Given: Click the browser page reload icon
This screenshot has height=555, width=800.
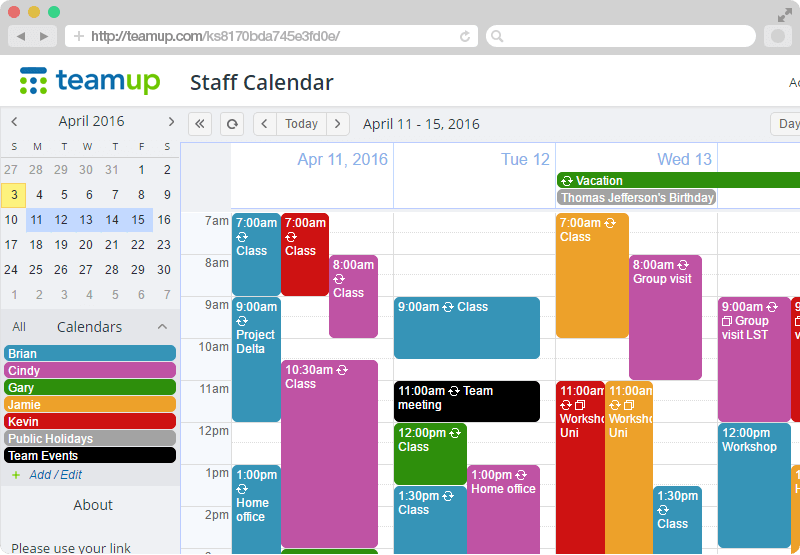Looking at the screenshot, I should pos(465,36).
